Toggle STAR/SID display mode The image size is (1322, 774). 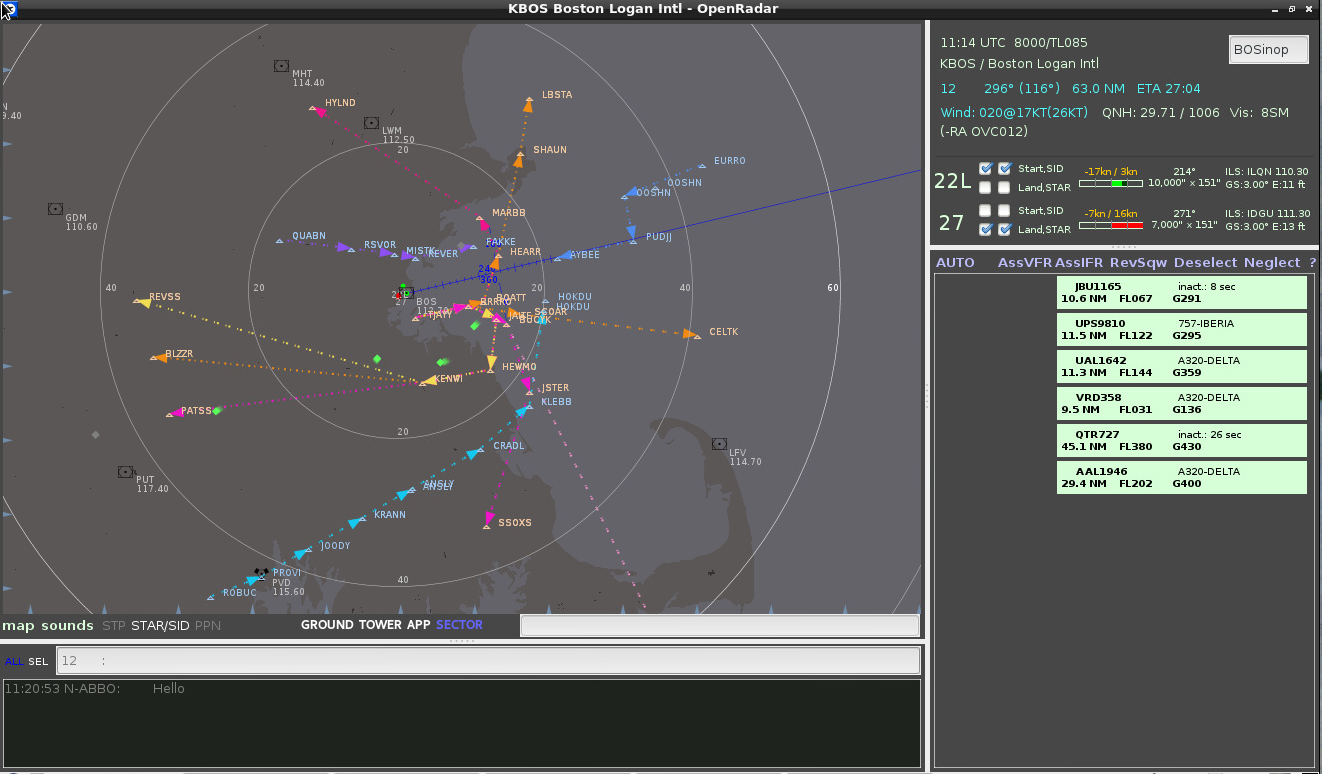160,626
